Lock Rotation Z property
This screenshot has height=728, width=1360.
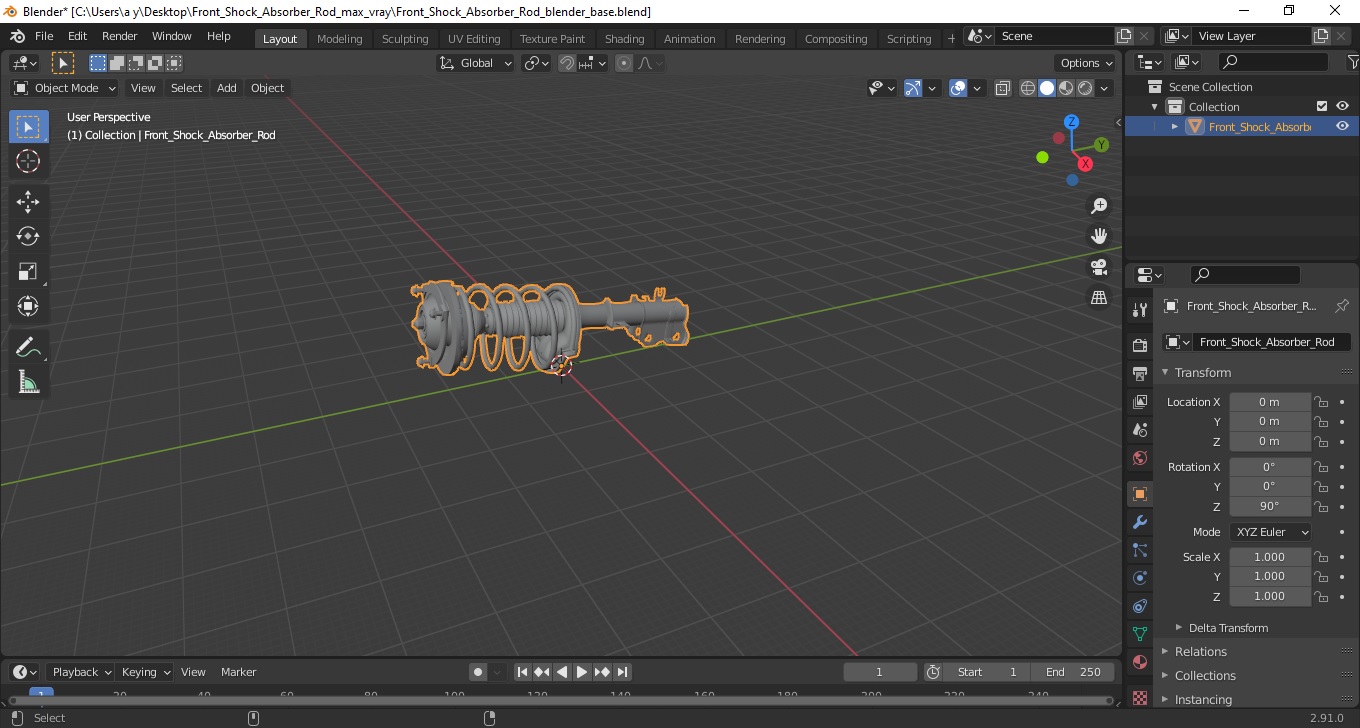tap(1321, 506)
